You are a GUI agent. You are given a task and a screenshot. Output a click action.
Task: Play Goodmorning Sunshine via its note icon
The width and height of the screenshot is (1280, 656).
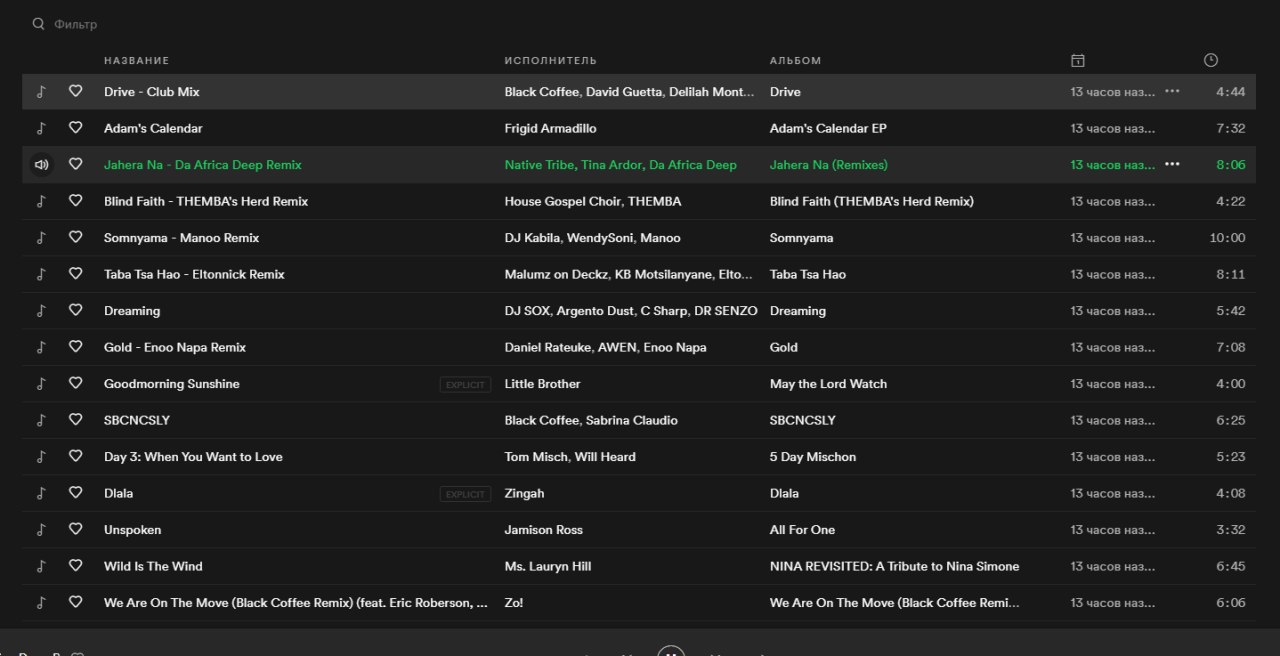(x=41, y=384)
